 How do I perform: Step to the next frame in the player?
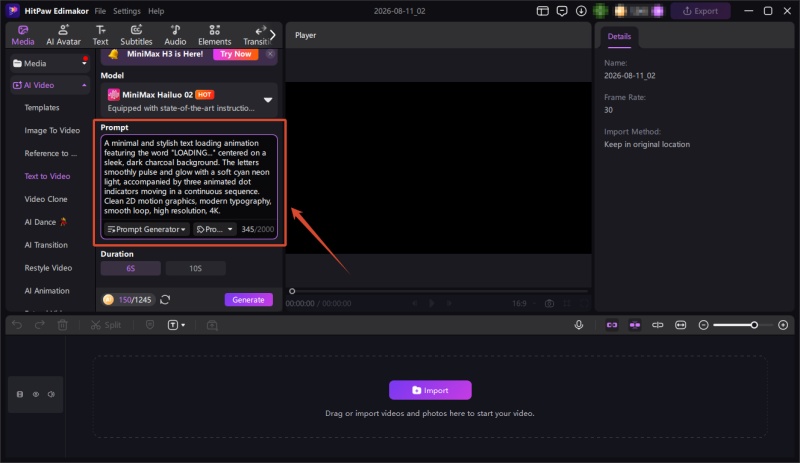coord(449,303)
